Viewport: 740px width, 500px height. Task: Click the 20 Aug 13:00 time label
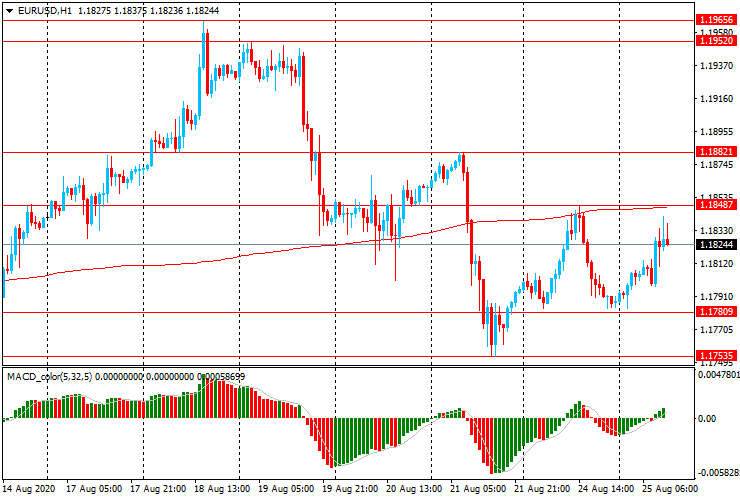pos(414,488)
